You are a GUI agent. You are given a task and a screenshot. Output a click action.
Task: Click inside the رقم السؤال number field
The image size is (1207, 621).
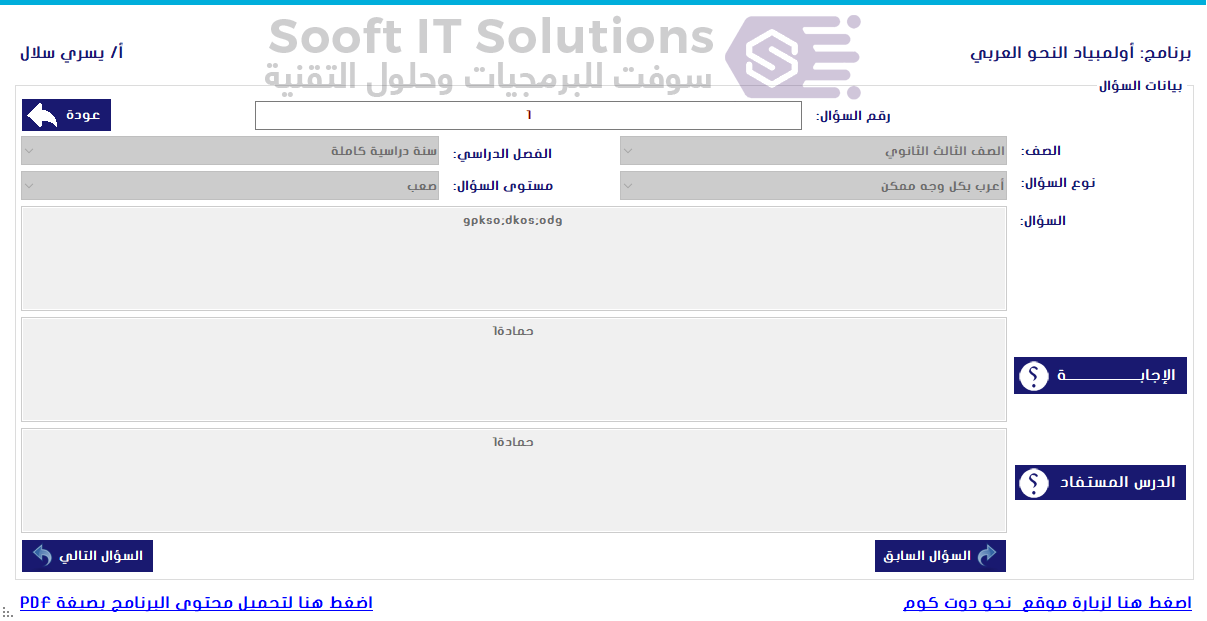[x=529, y=115]
